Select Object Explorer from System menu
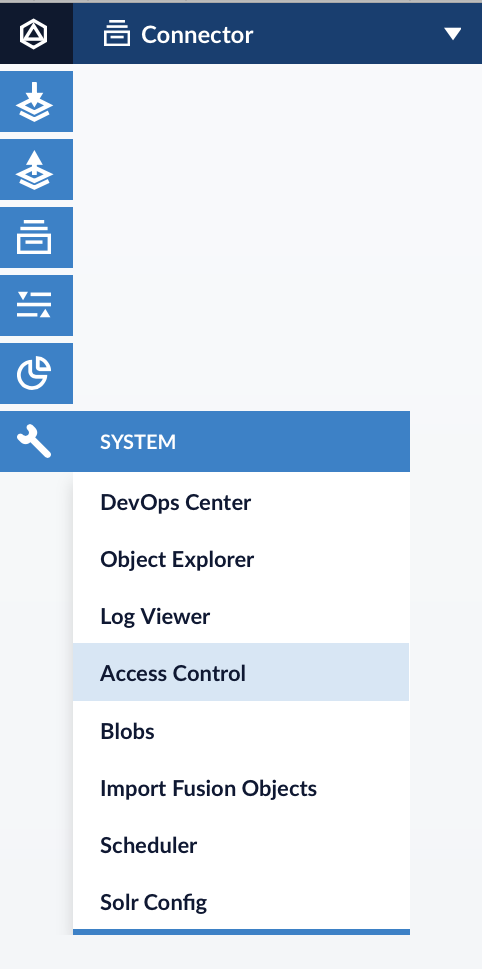This screenshot has width=482, height=969. click(x=241, y=559)
